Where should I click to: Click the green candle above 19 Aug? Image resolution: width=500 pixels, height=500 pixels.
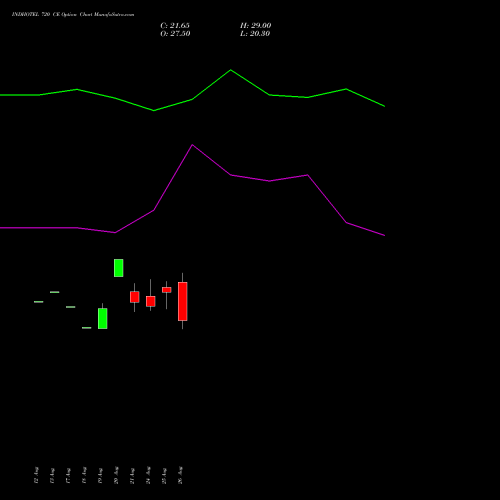tap(103, 318)
